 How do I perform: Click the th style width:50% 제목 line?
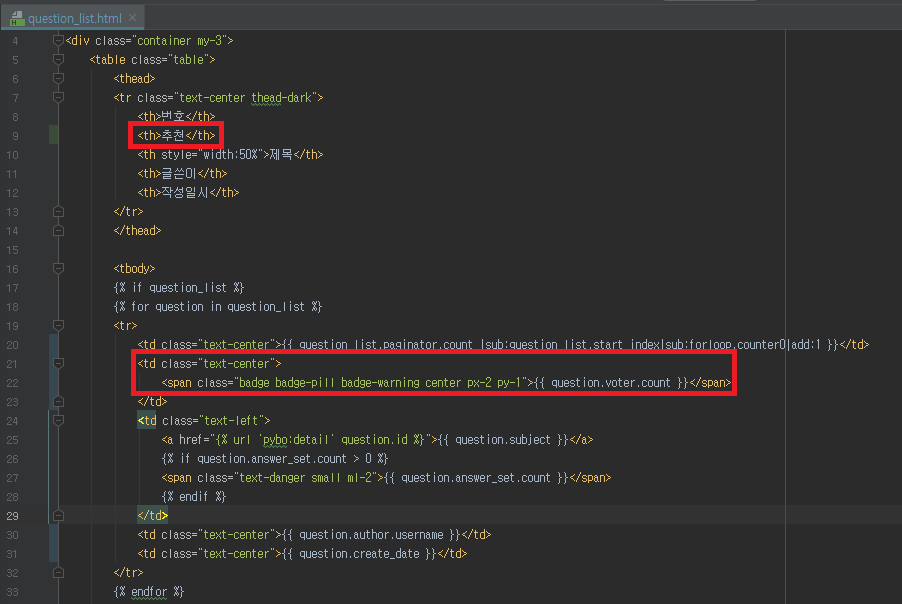pos(230,155)
